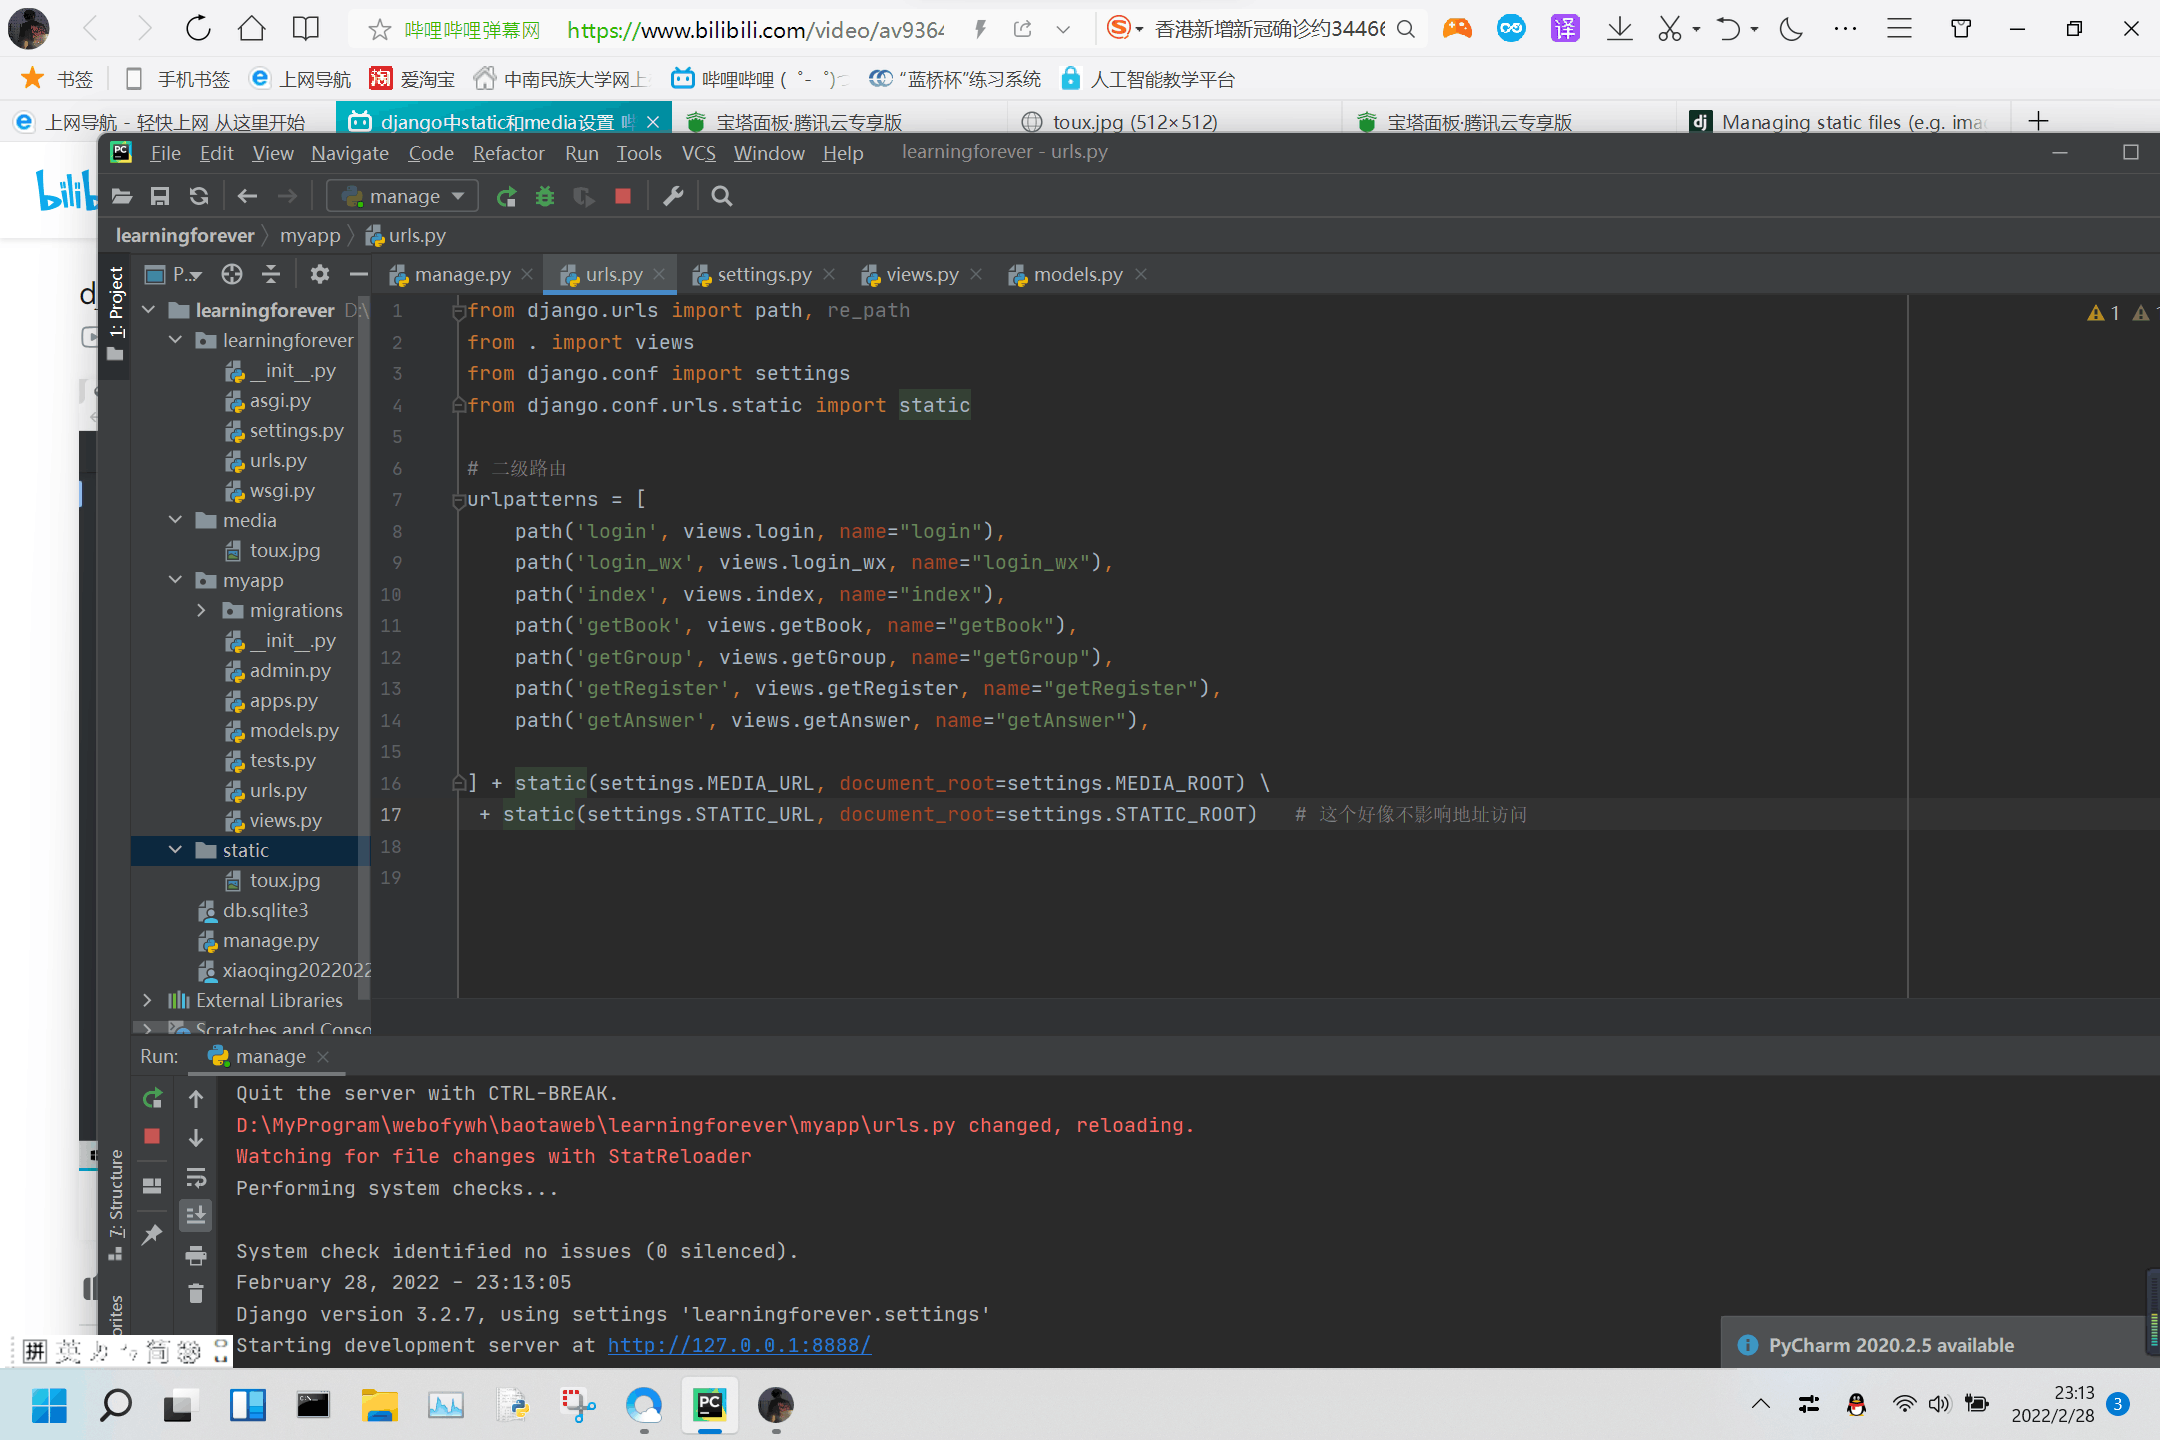2160x1440 pixels.
Task: Click the browser home icon
Action: click(252, 28)
